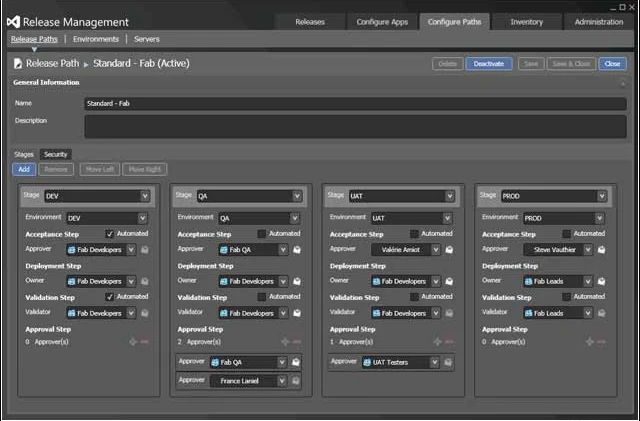This screenshot has width=640, height=421.
Task: Click the email icon beside UAT Deployment Owner
Action: 449,281
